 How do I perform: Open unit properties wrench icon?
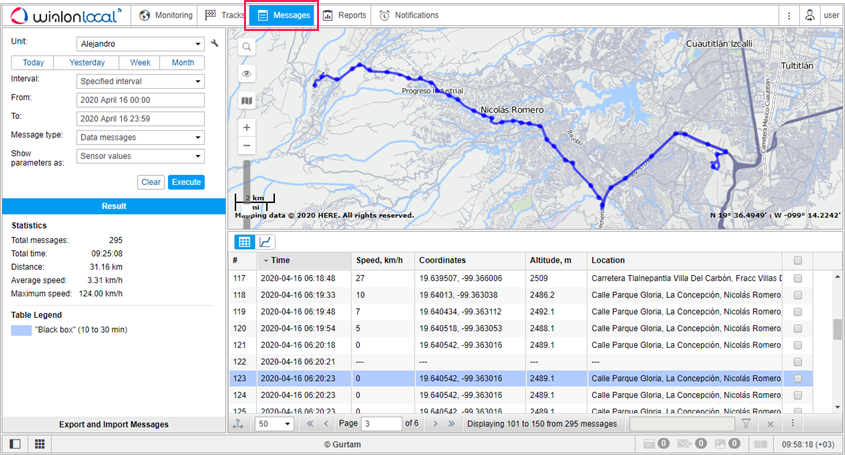pyautogui.click(x=215, y=44)
